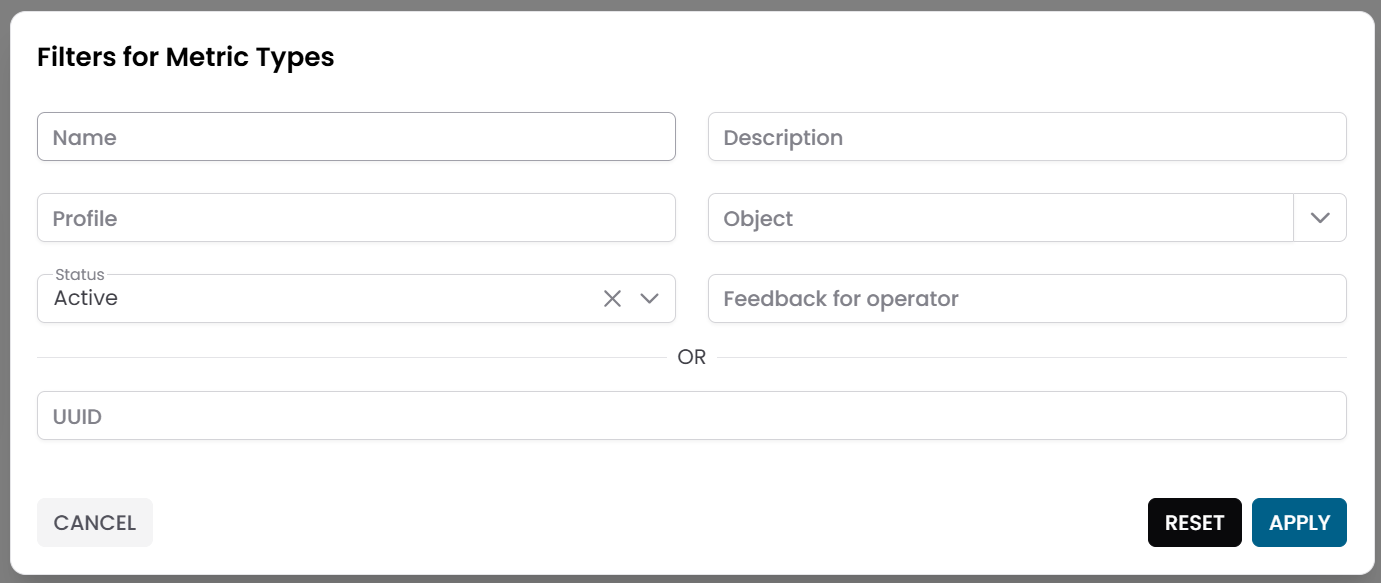Dismiss the dialog with CANCEL
The width and height of the screenshot is (1381, 583).
[94, 522]
